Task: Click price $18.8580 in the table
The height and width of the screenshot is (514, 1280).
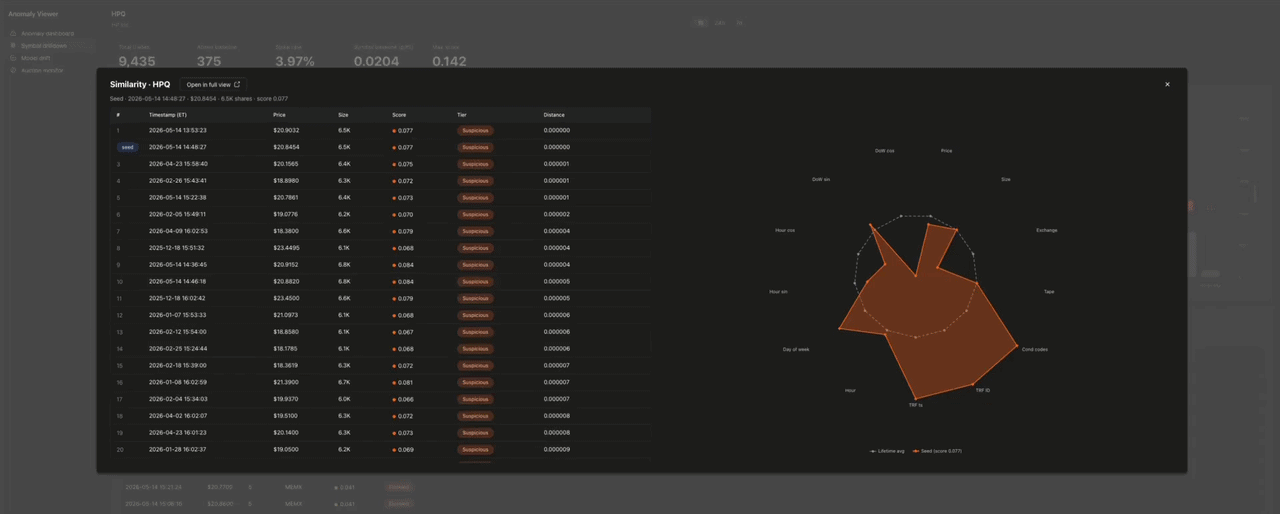Action: click(285, 332)
